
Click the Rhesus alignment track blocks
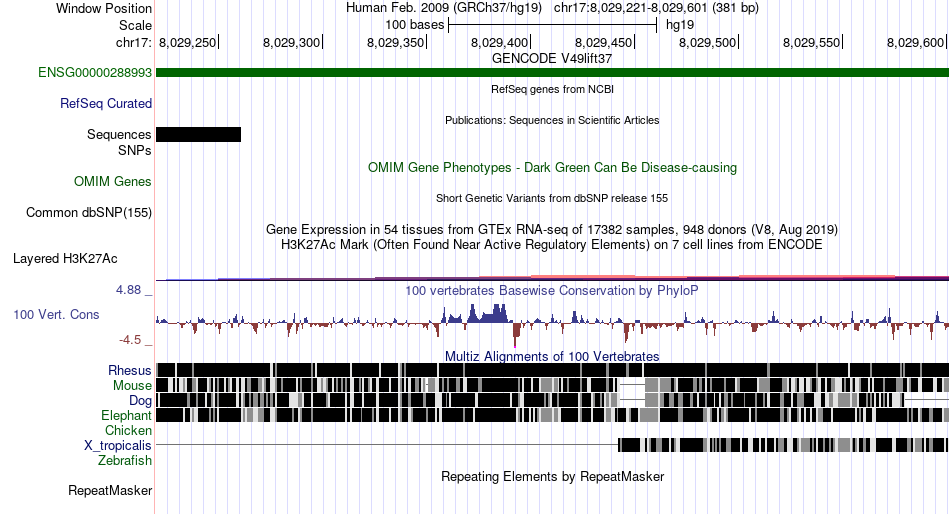553,370
